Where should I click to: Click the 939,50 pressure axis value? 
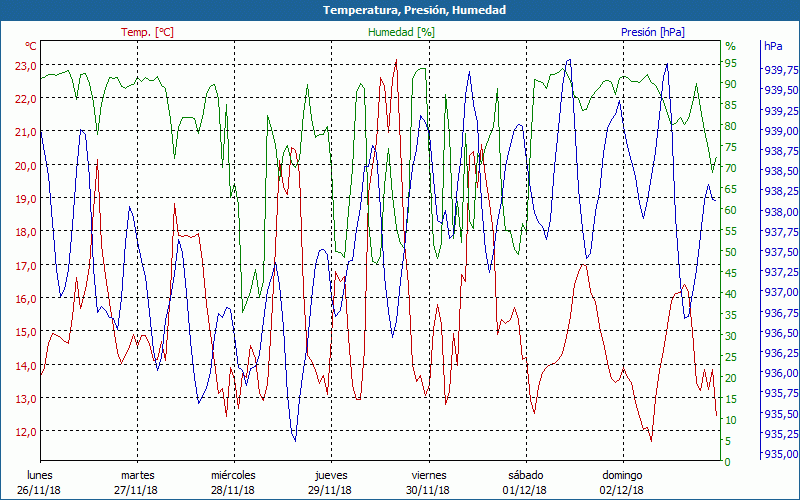click(x=781, y=90)
